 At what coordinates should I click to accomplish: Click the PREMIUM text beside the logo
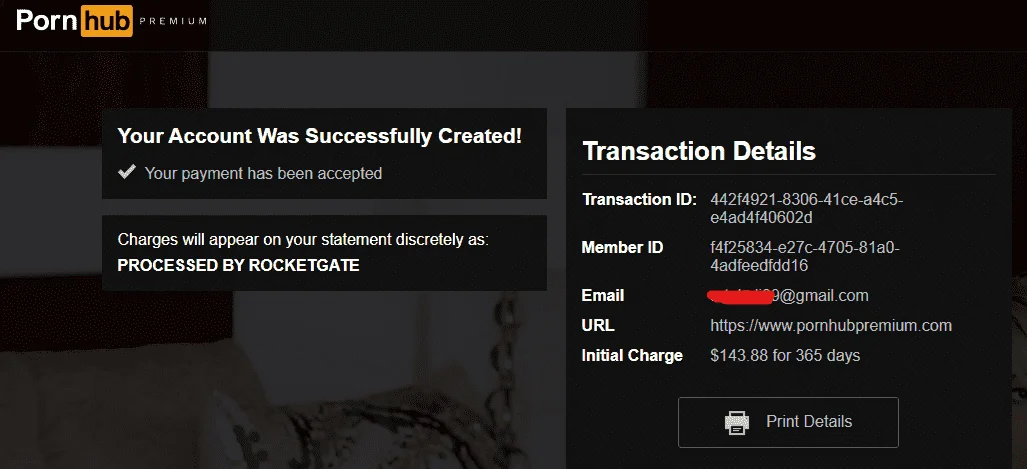click(174, 21)
